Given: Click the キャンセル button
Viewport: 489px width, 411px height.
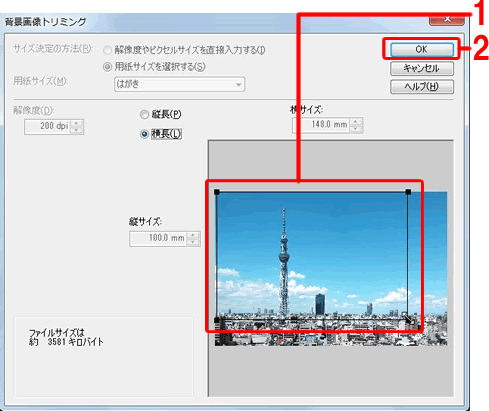Looking at the screenshot, I should (x=422, y=68).
